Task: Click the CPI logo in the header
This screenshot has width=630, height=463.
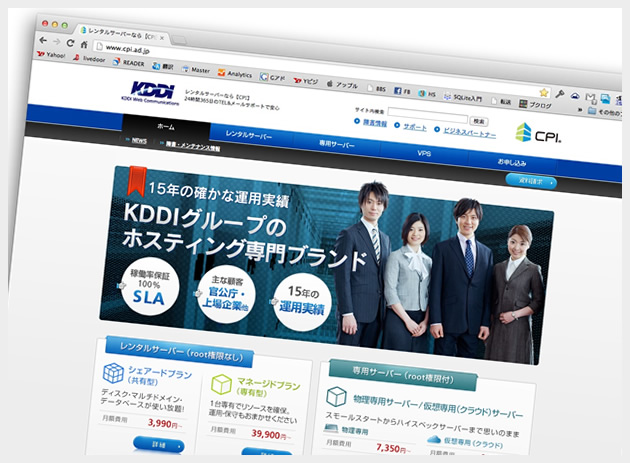Action: point(539,133)
